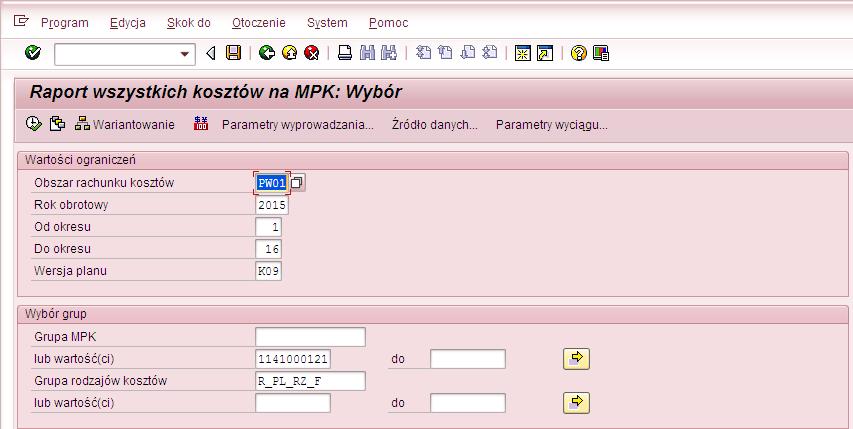The height and width of the screenshot is (429, 853).
Task: Click the yellow Exit up-arrow icon
Action: [x=289, y=53]
